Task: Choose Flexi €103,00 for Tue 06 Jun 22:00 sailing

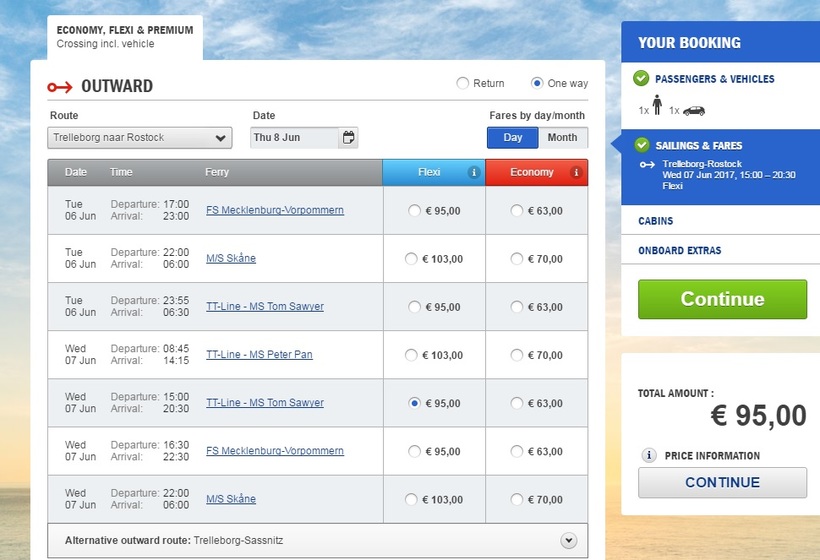Action: click(411, 259)
